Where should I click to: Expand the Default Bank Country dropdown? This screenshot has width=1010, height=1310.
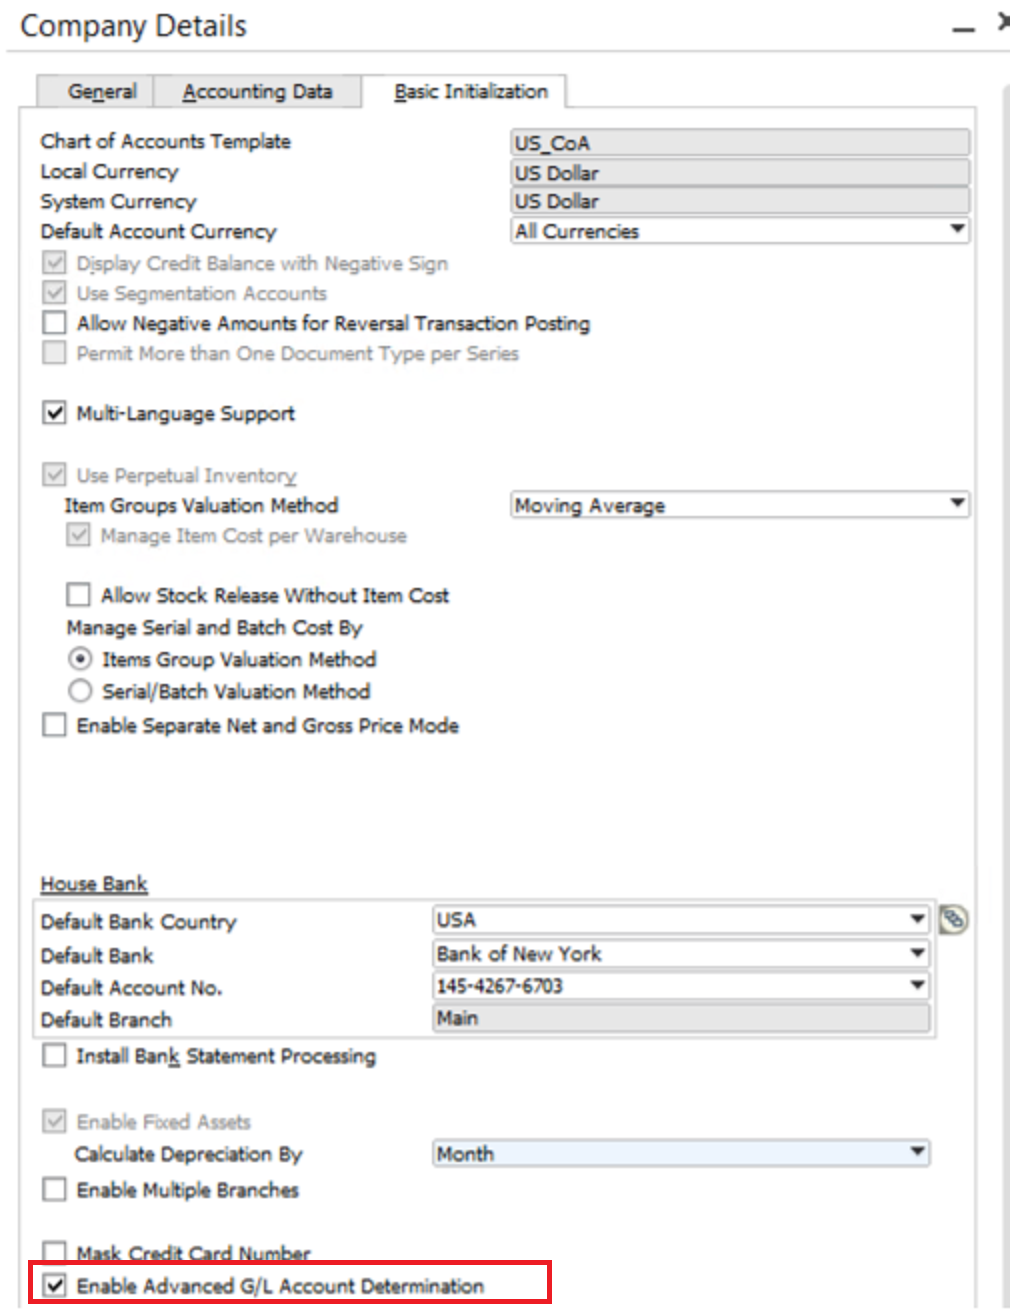point(917,919)
